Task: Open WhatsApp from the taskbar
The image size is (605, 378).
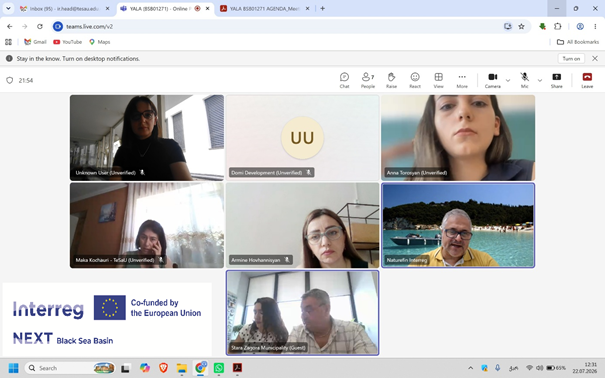Action: click(218, 368)
